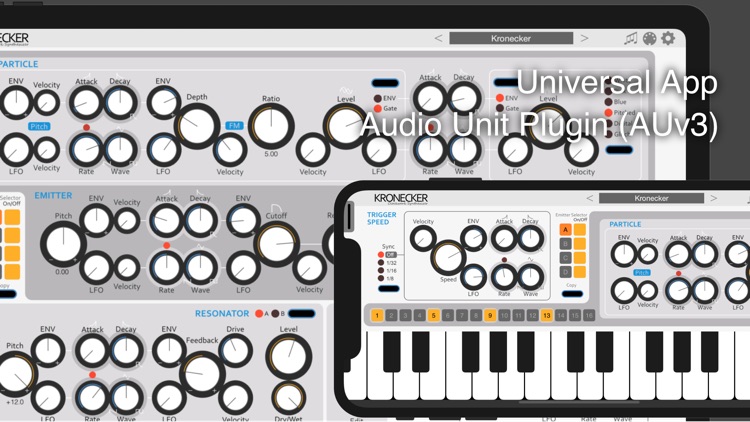Open the music notes icon in tablet header
The width and height of the screenshot is (750, 422).
(x=631, y=38)
